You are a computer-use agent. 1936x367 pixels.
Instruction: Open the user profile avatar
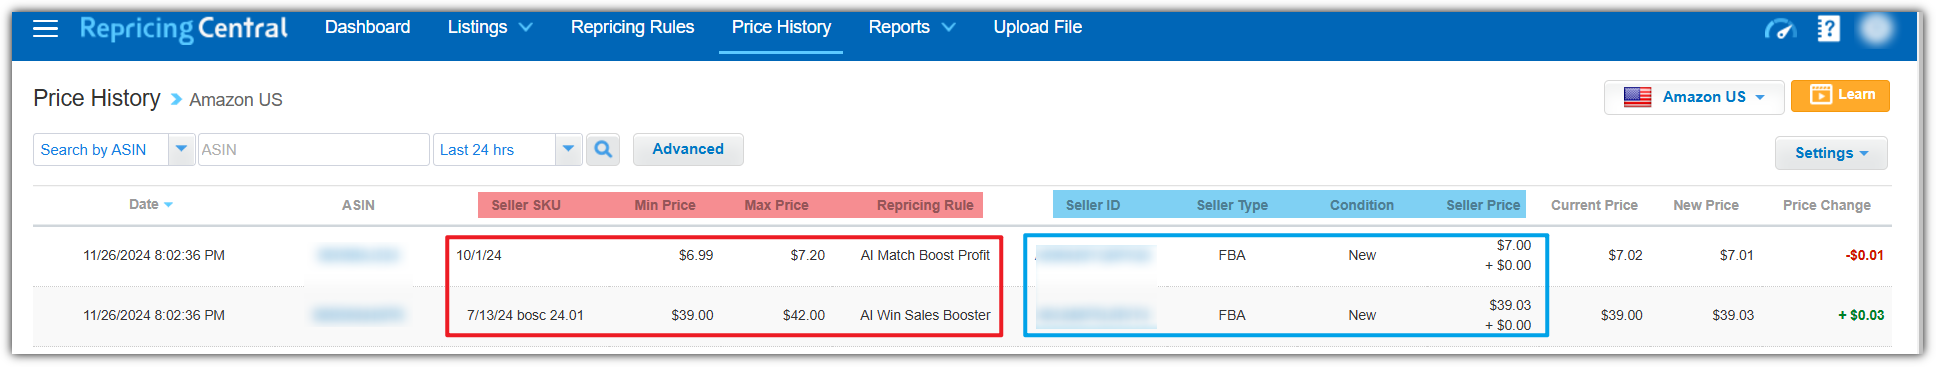coord(1876,29)
